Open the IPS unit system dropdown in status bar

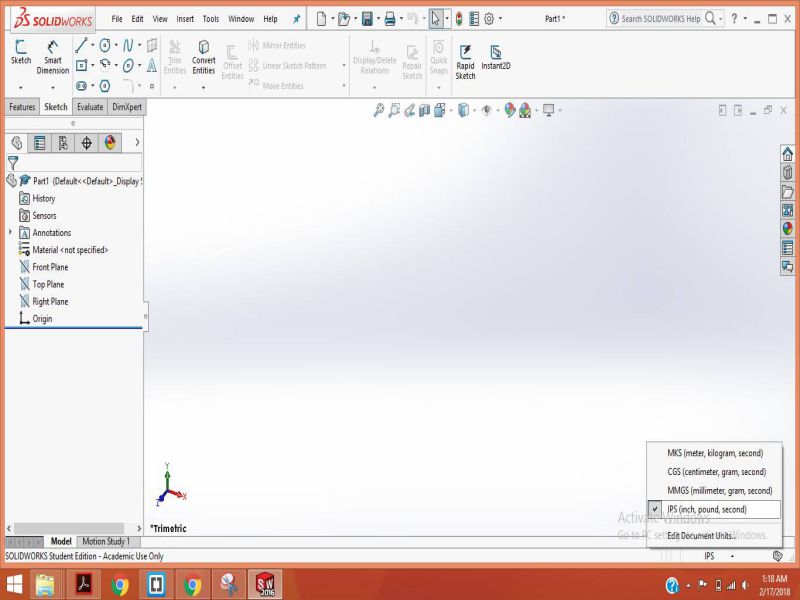point(719,556)
